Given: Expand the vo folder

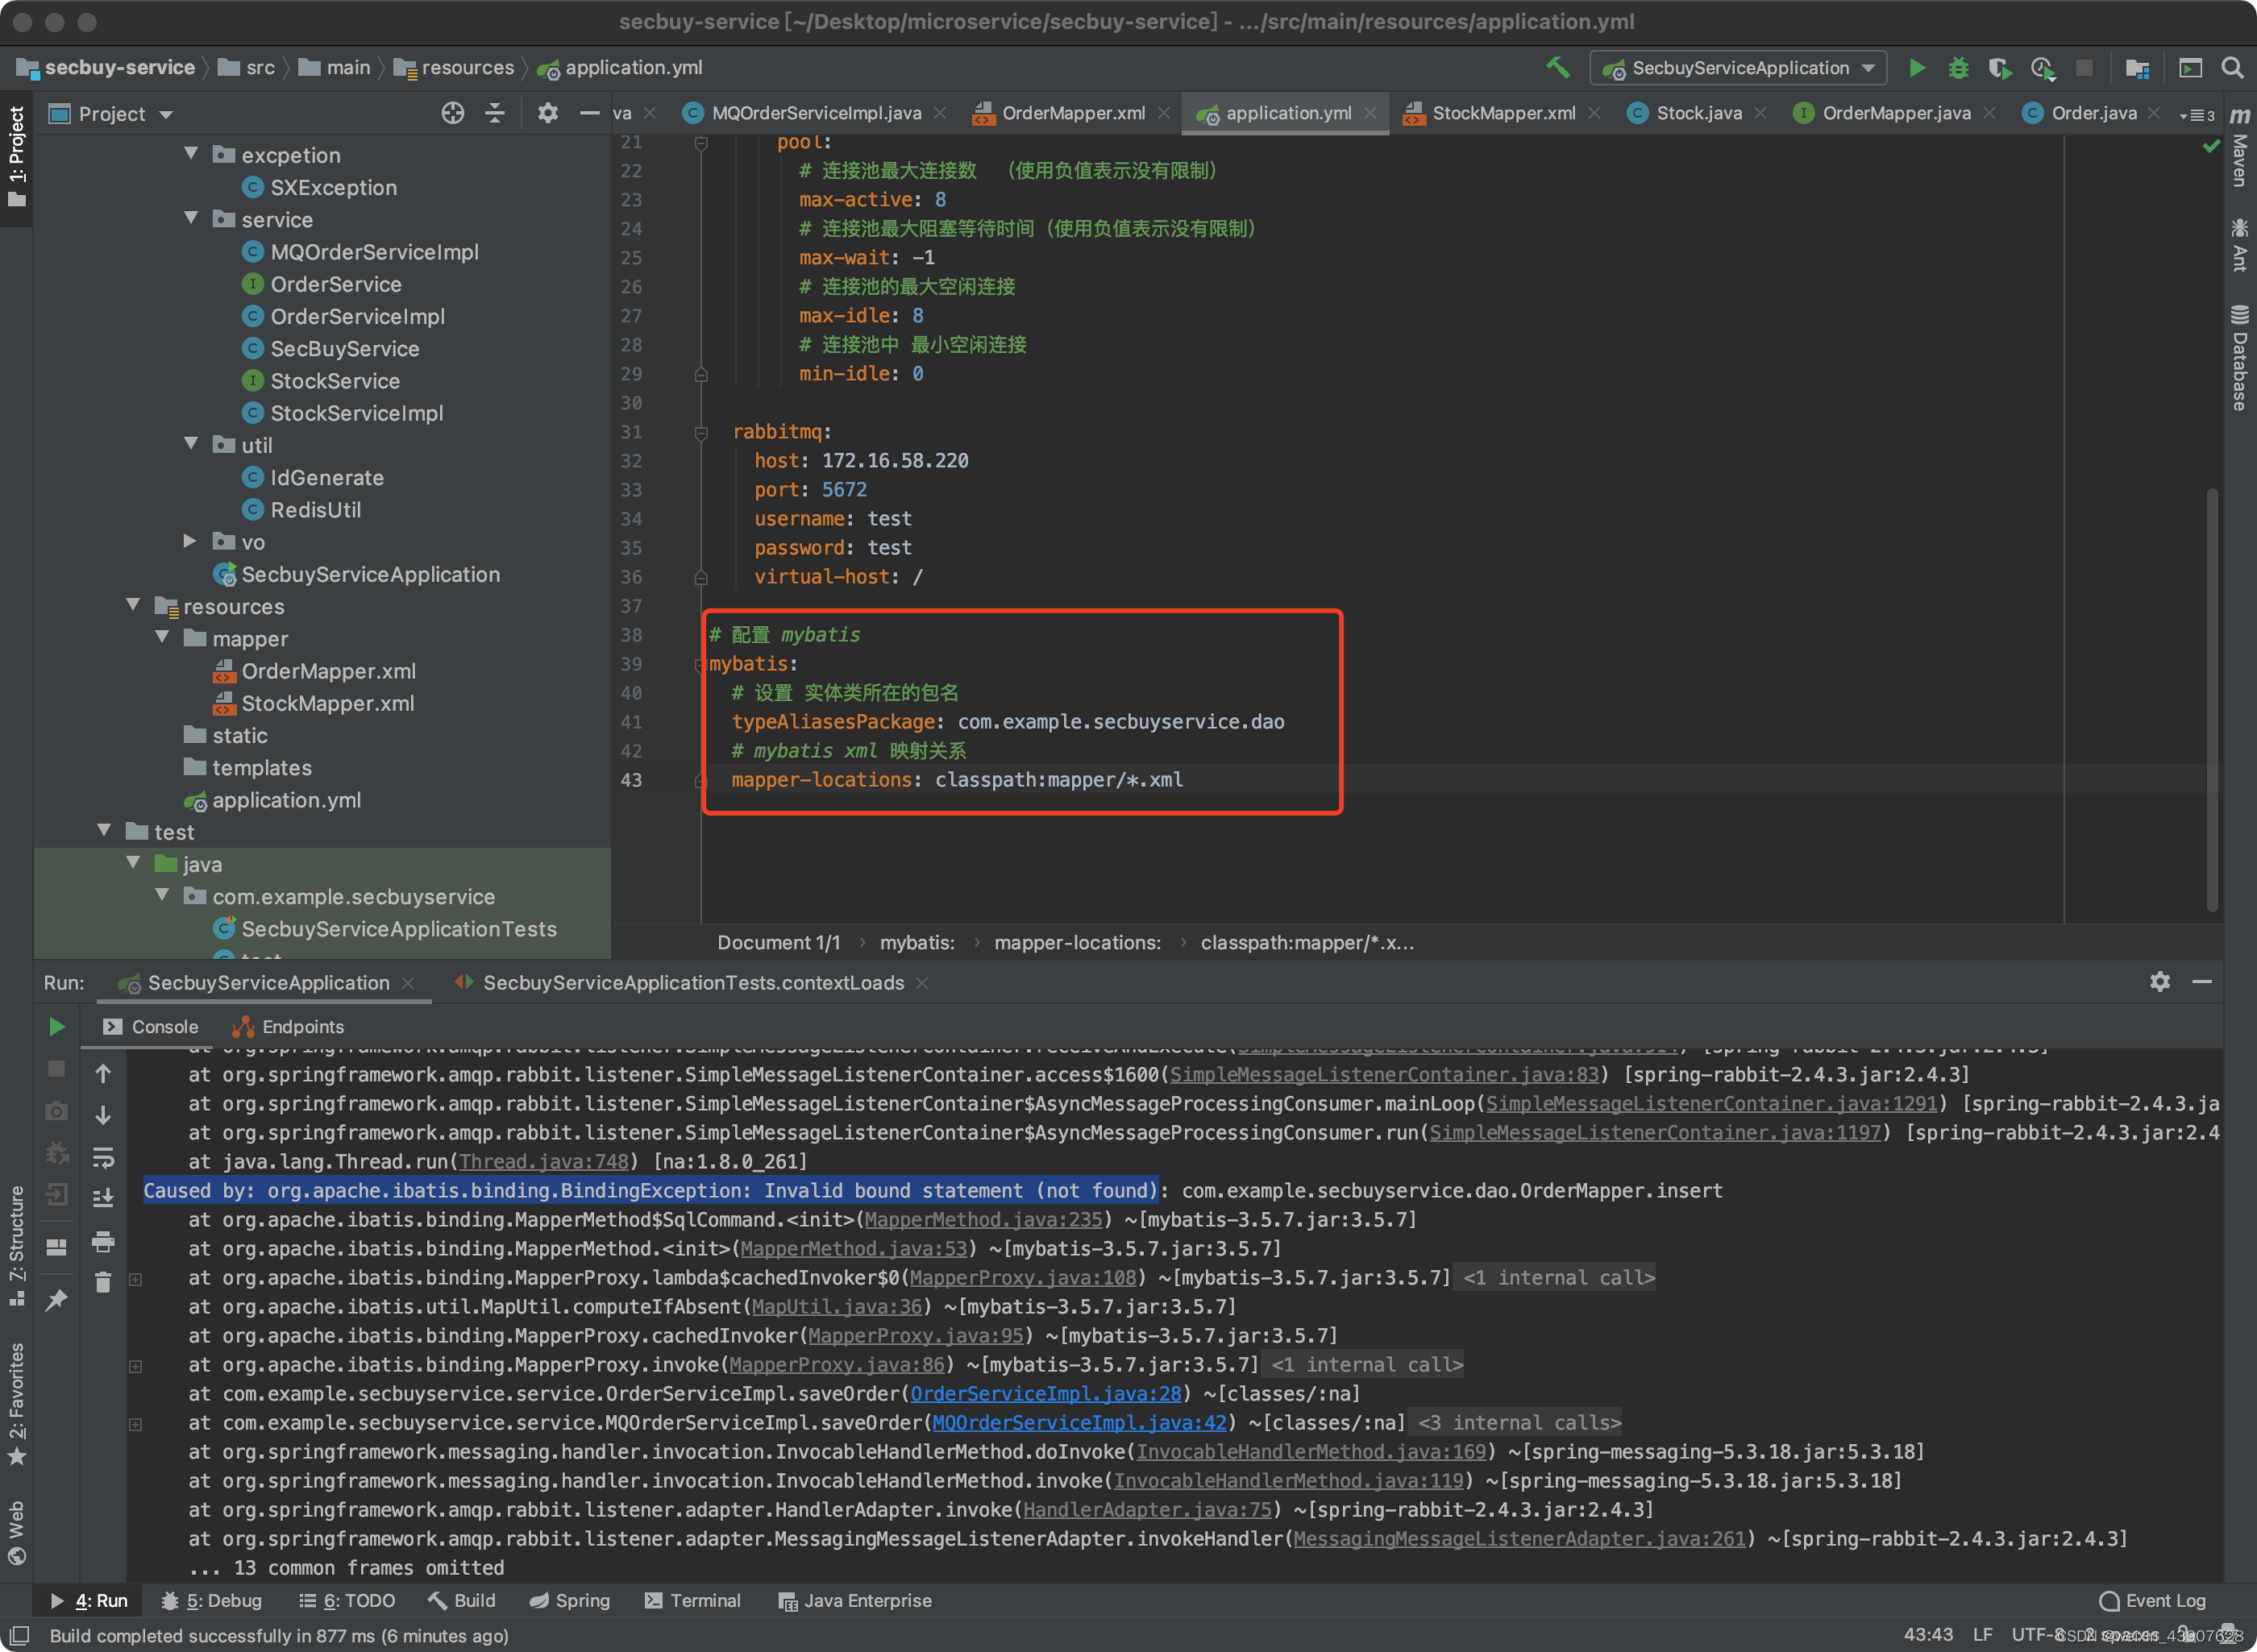Looking at the screenshot, I should (189, 541).
